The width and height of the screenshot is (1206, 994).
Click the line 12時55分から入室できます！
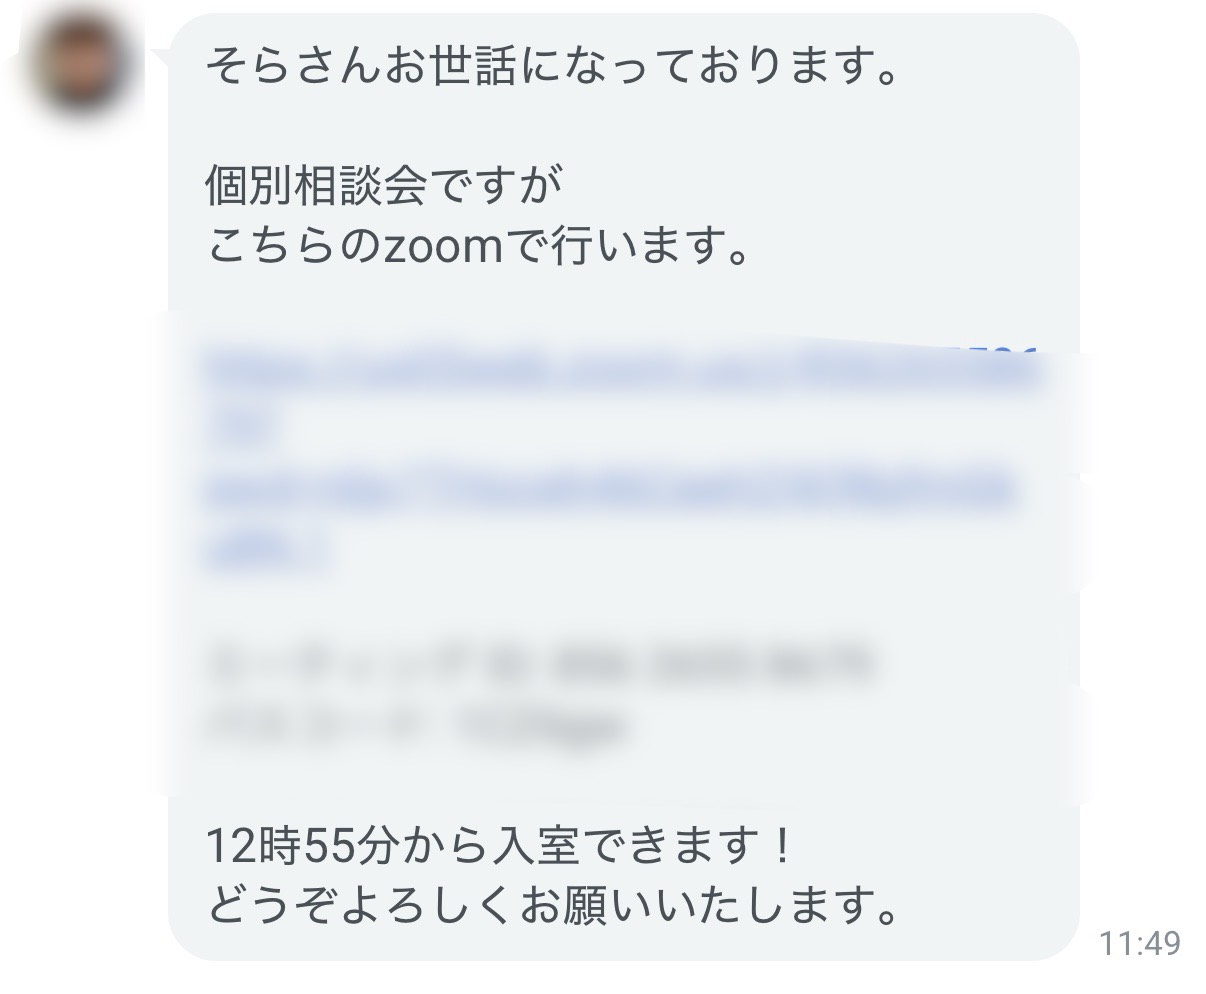click(x=500, y=849)
